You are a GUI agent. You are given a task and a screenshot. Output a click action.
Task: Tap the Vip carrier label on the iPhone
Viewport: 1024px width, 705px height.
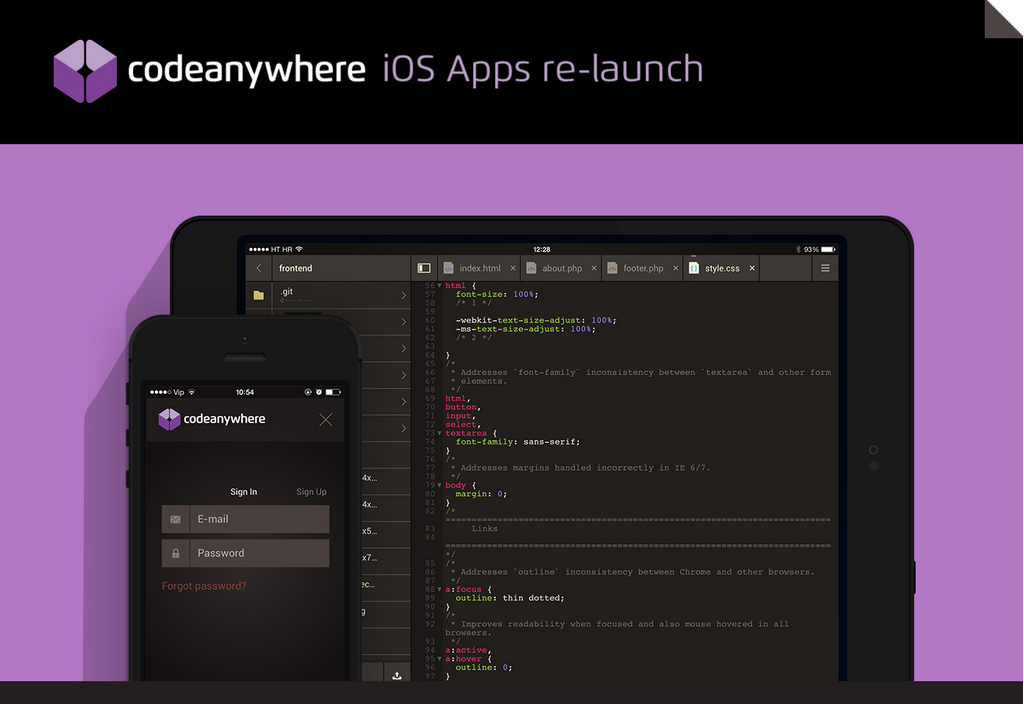pos(179,392)
